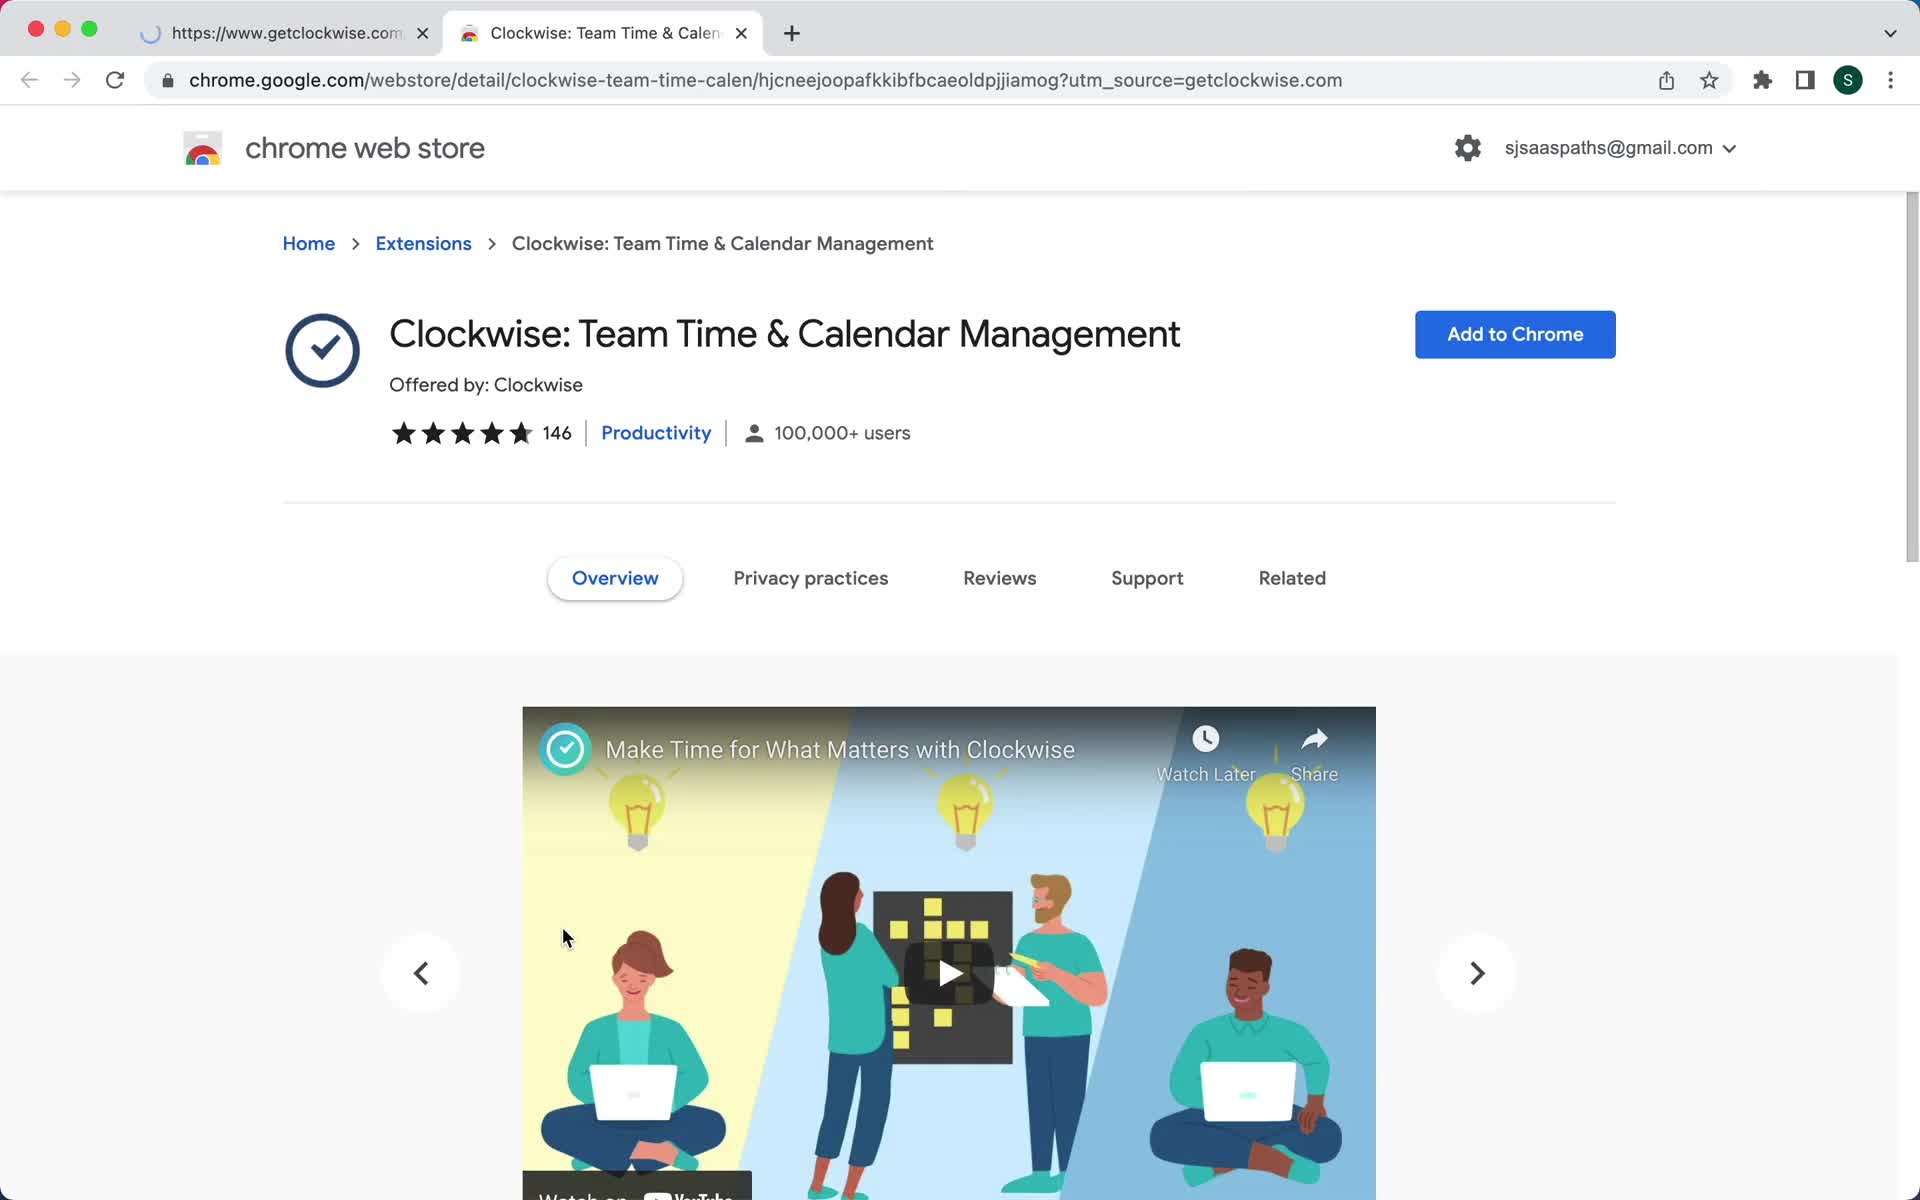
Task: Open the Reviews tab
Action: tap(999, 578)
